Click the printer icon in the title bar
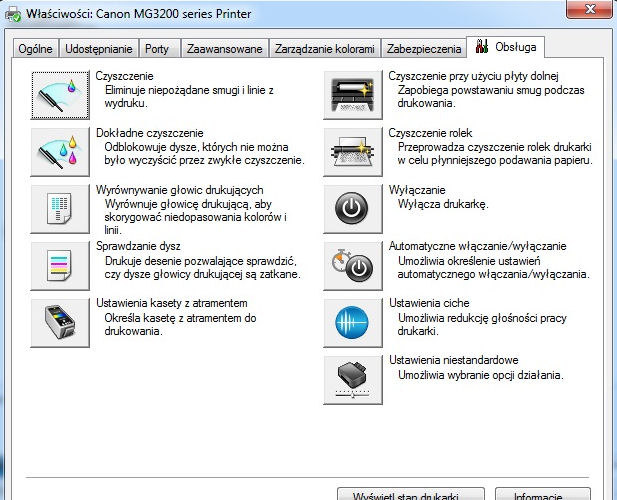The image size is (617, 500). pos(13,14)
